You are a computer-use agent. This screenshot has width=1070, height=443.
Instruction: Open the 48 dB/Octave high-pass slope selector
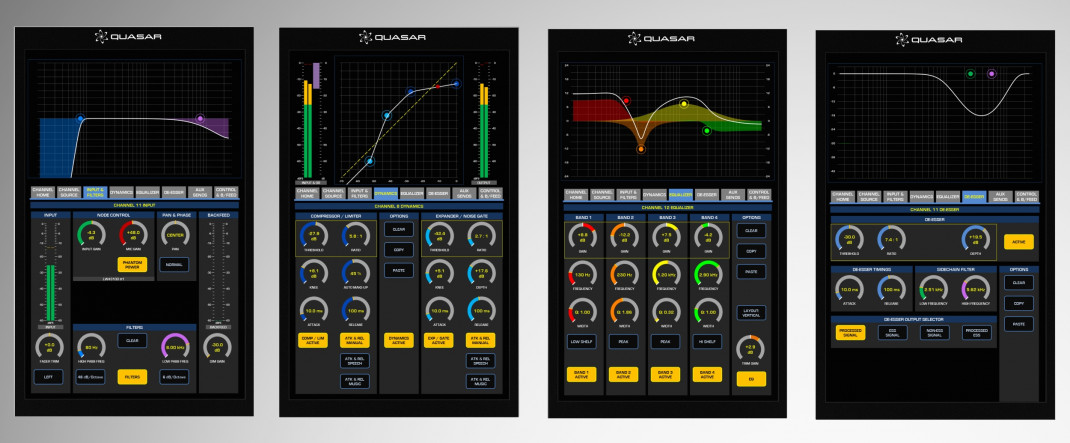(92, 377)
